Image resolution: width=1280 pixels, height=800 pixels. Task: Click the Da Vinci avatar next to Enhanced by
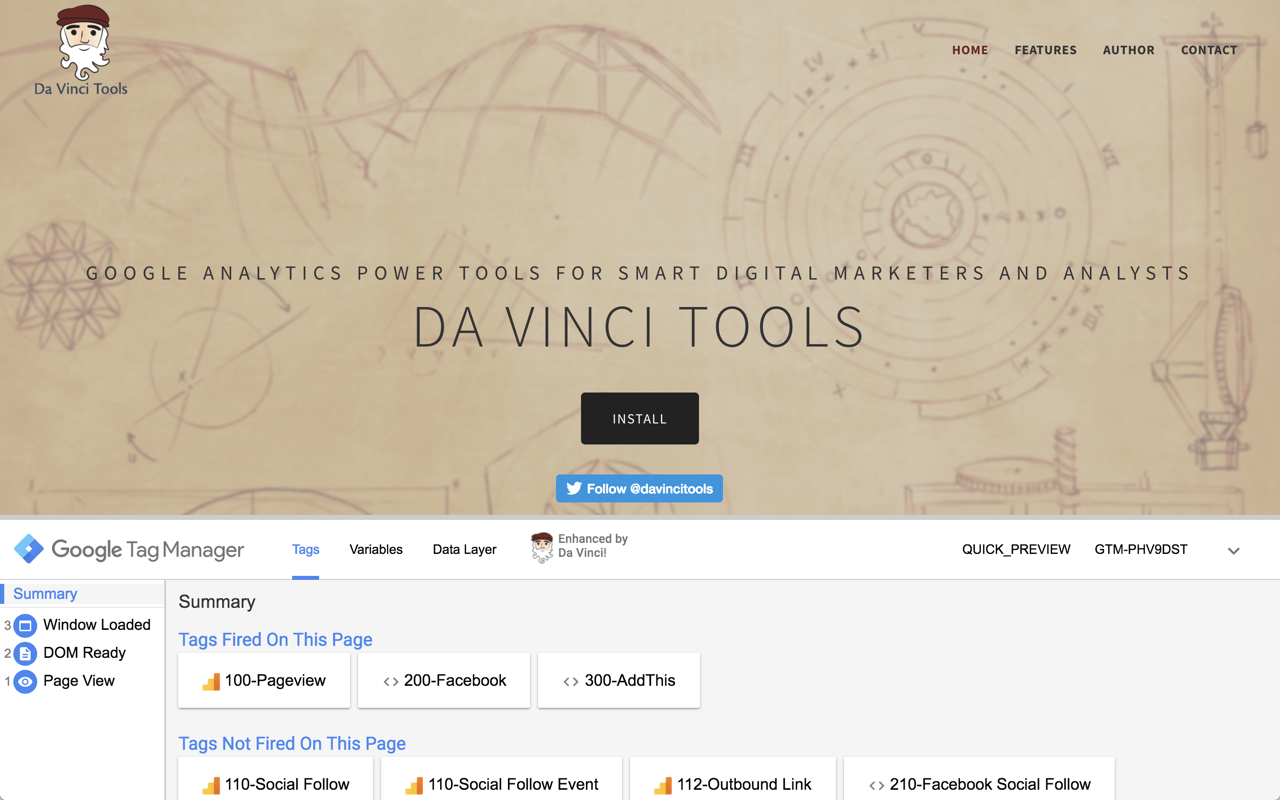coord(543,548)
